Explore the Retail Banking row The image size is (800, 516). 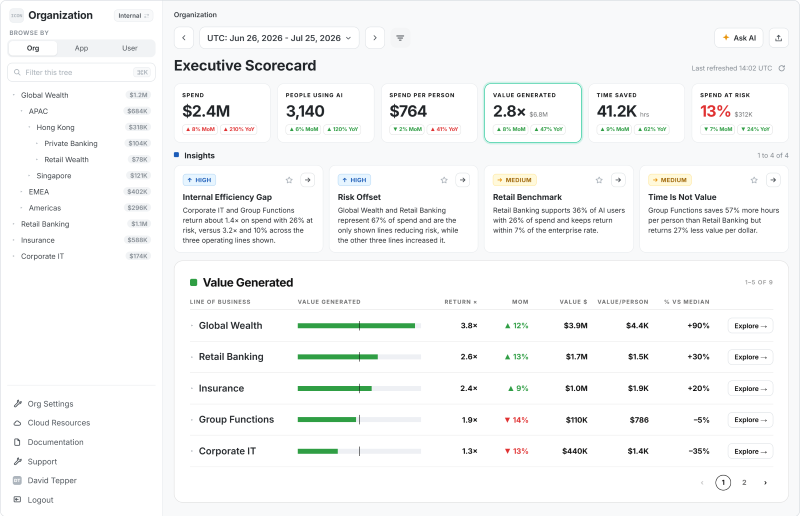pos(750,357)
